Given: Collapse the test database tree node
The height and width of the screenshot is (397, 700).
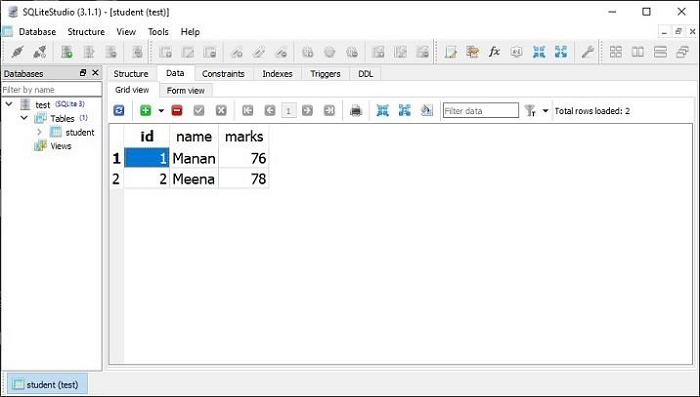Looking at the screenshot, I should [9, 104].
